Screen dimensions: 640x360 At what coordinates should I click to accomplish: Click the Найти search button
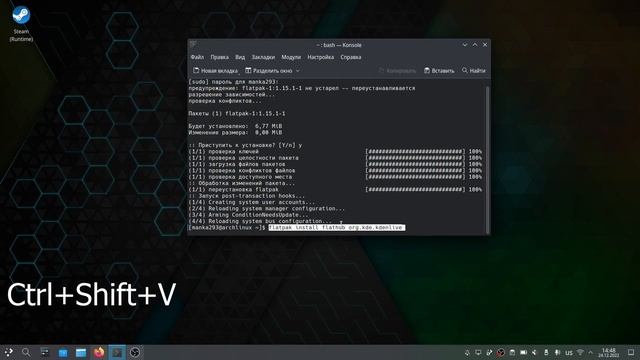tap(473, 71)
